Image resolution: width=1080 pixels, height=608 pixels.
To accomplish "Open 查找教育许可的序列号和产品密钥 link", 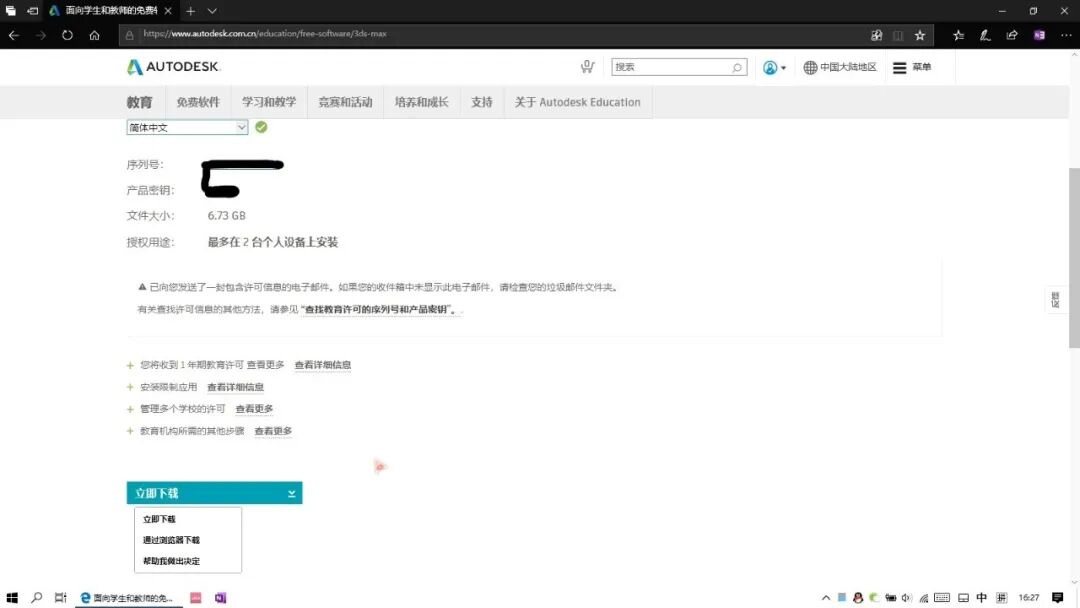I will [x=380, y=310].
